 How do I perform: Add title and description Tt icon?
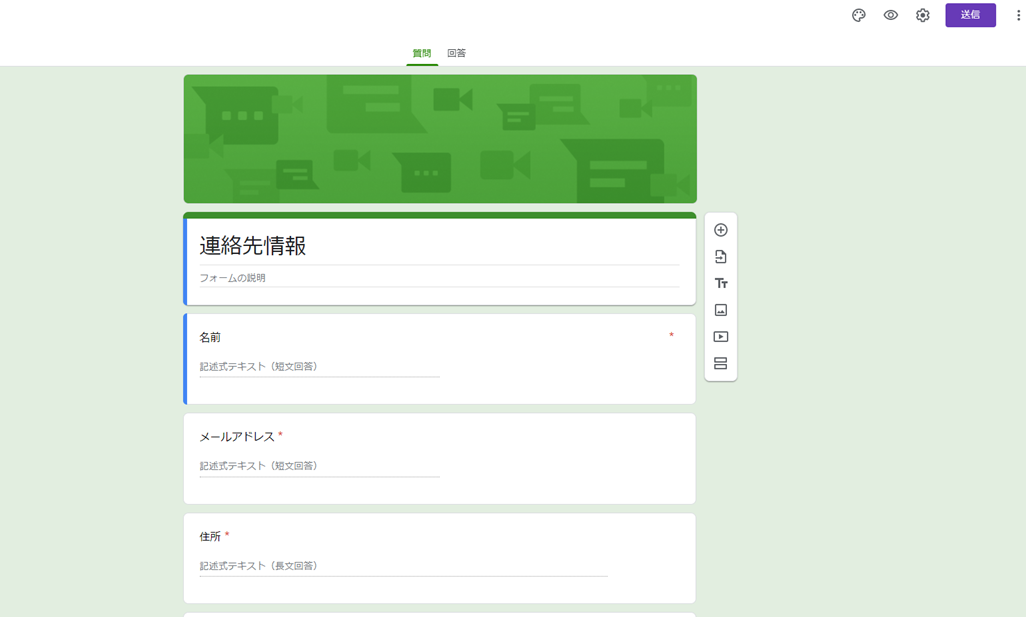pyautogui.click(x=720, y=283)
